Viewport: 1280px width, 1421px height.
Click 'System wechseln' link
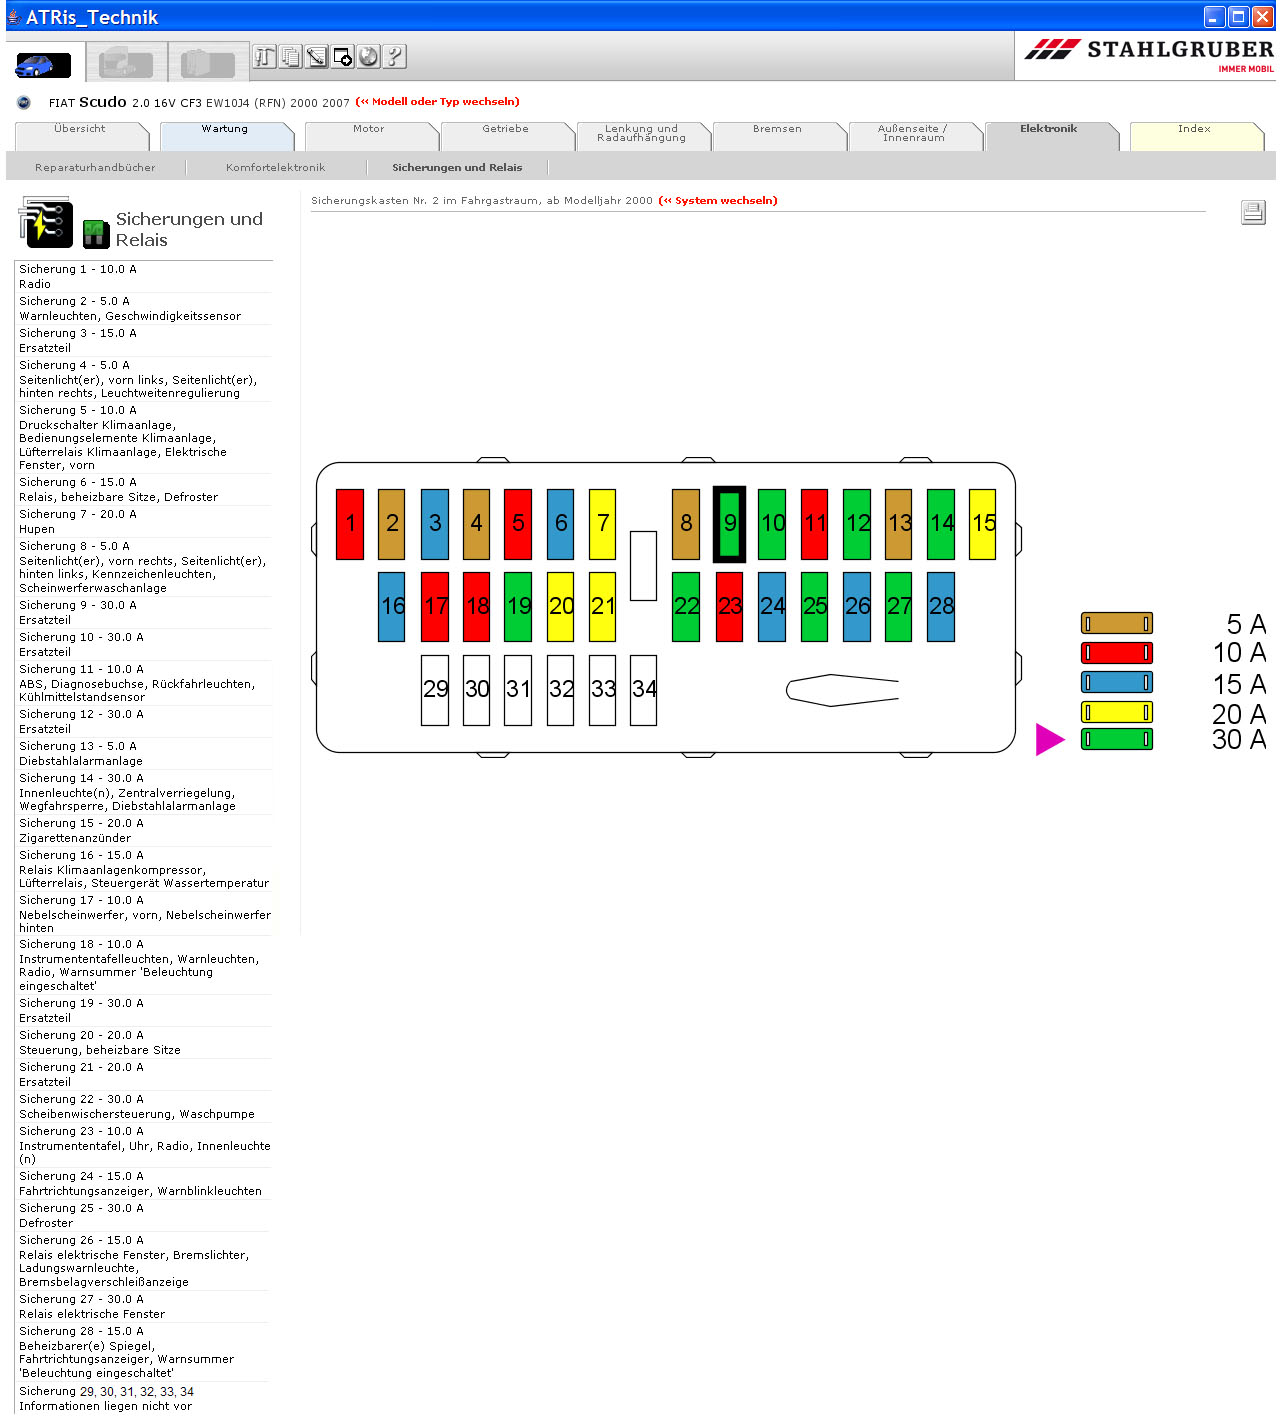(718, 201)
